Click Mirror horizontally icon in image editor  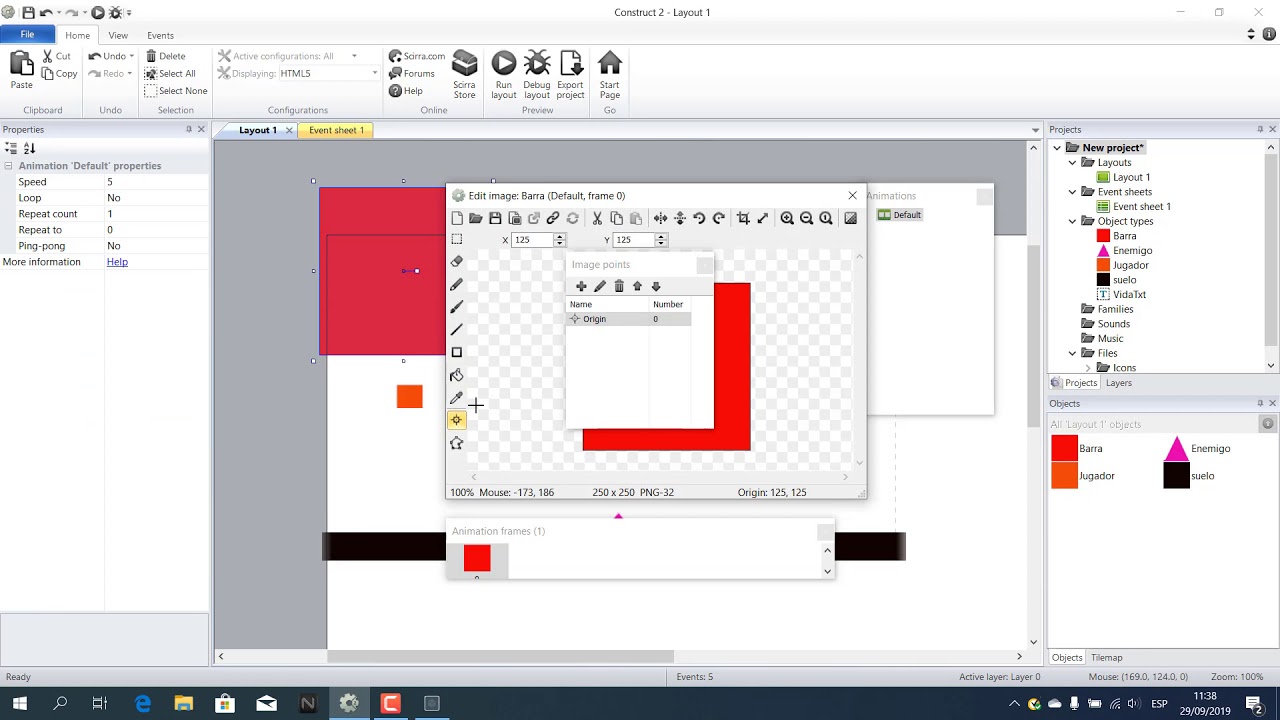(660, 218)
